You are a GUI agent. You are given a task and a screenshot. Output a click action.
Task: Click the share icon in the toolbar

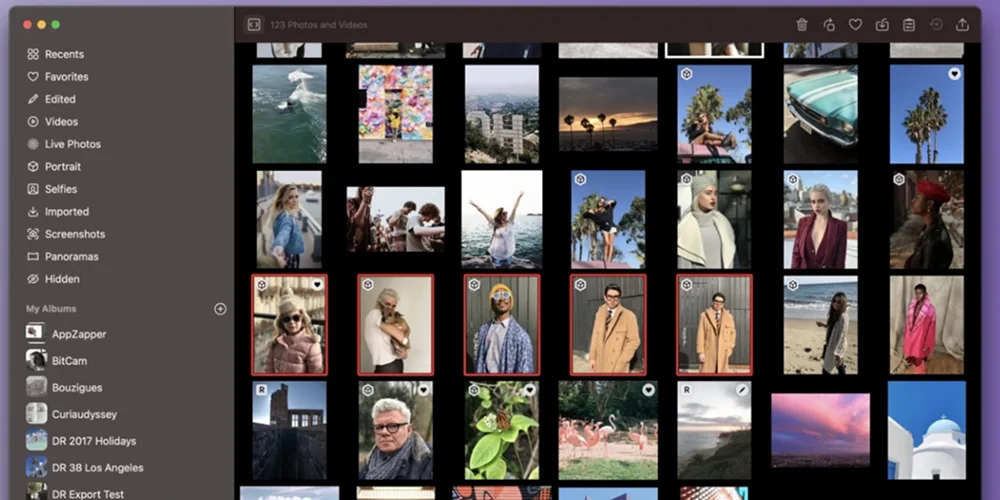962,25
